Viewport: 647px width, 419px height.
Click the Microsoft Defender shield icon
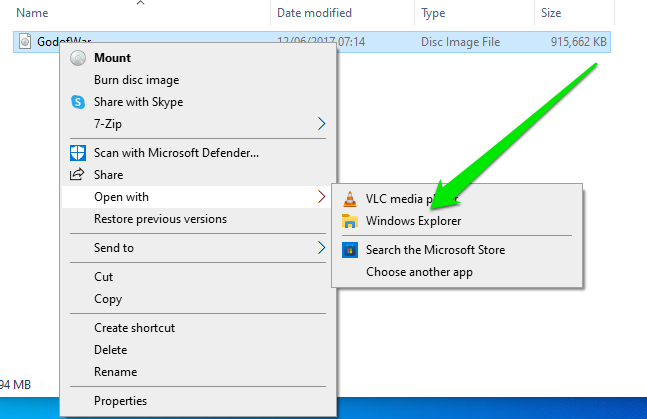click(x=78, y=153)
